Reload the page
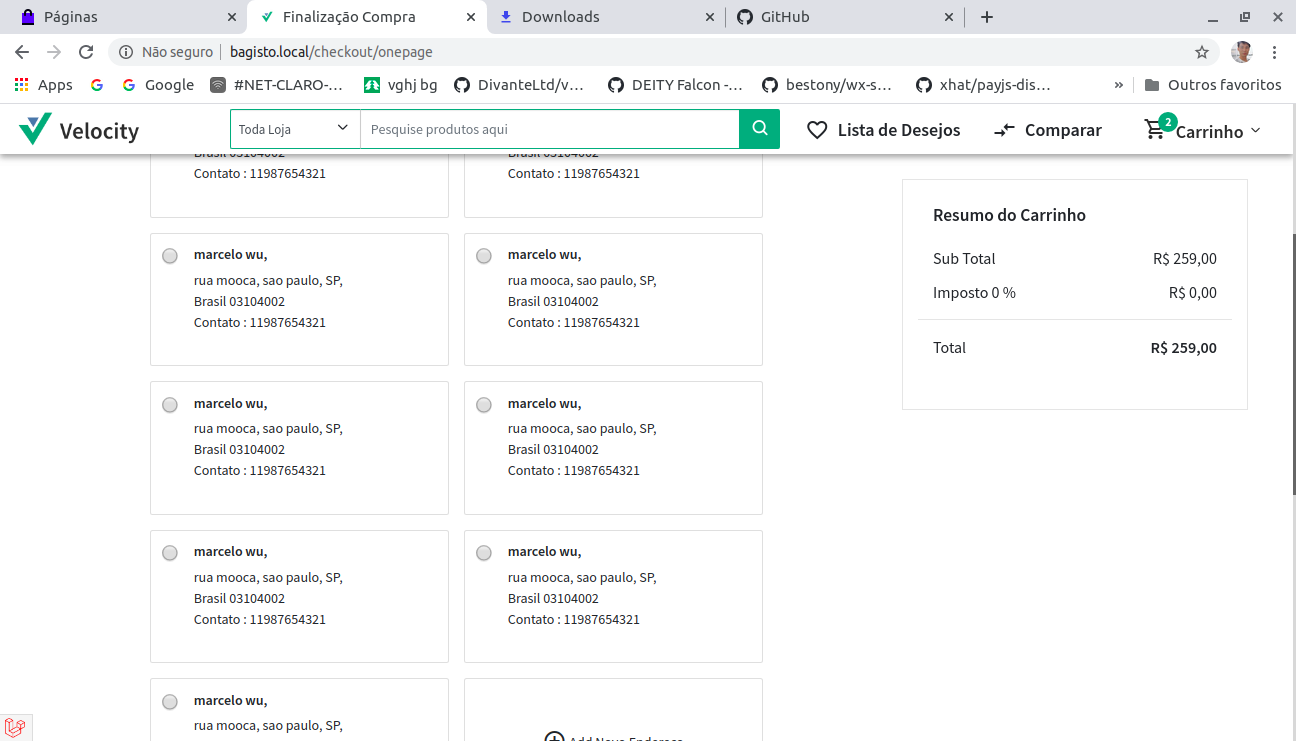Image resolution: width=1296 pixels, height=741 pixels. pos(86,52)
